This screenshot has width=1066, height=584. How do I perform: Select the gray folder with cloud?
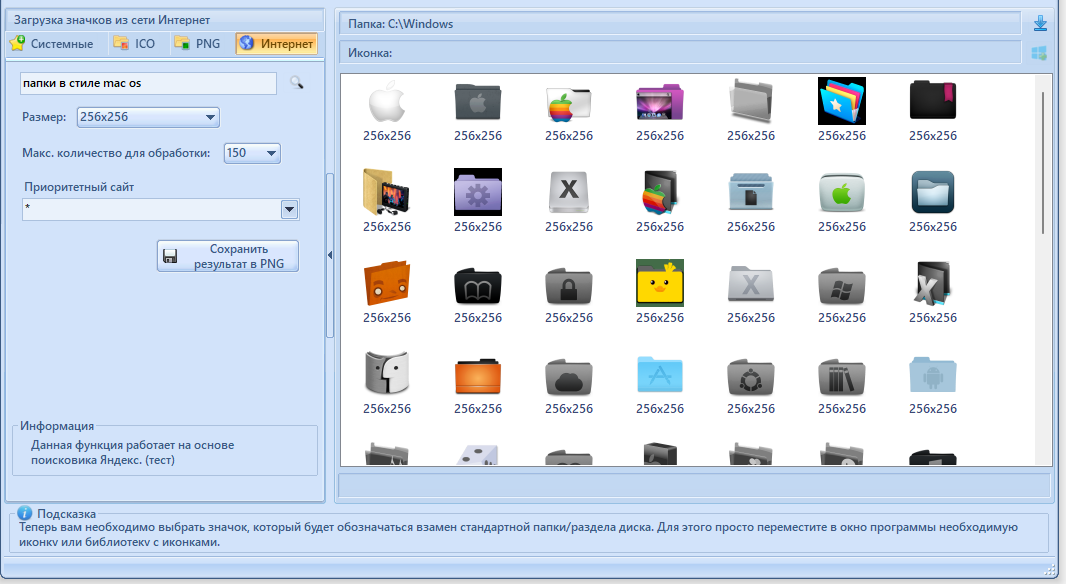click(569, 377)
